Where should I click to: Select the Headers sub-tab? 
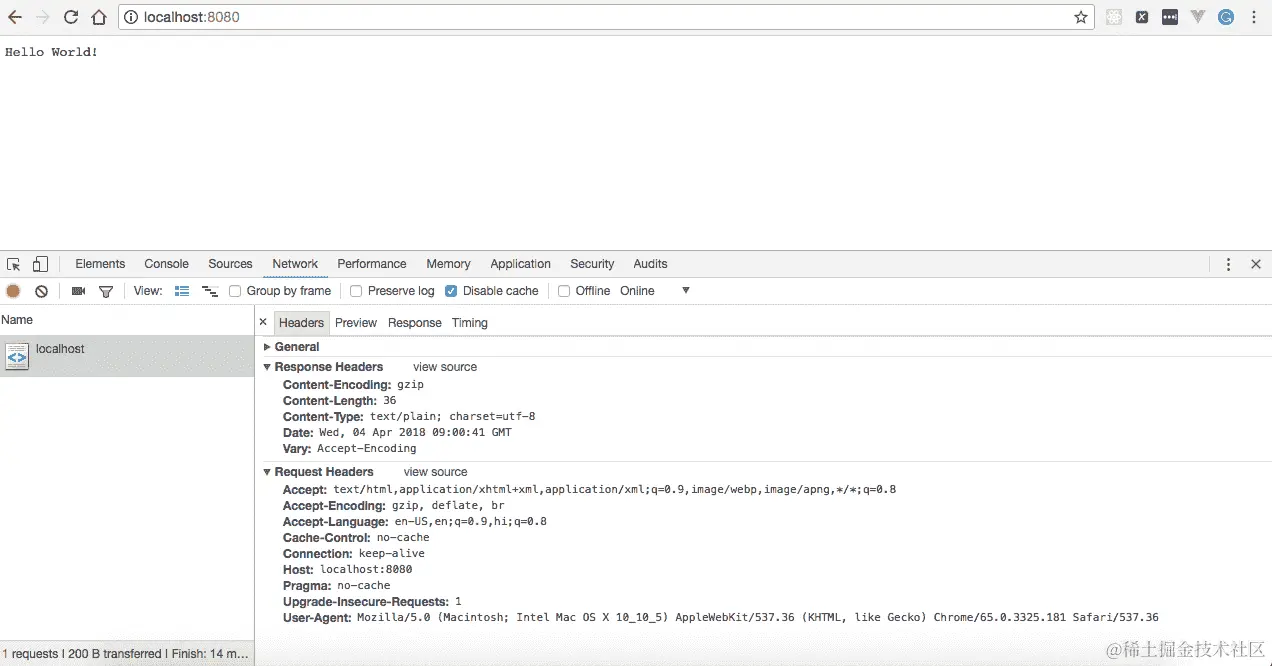pos(301,323)
